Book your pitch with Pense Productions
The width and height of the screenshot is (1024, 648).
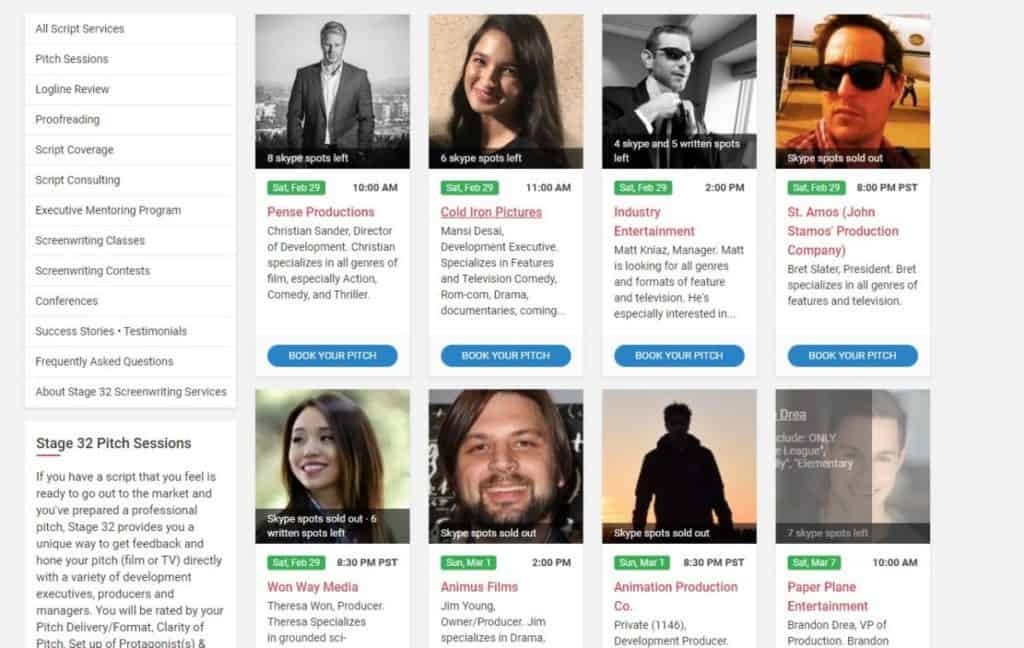pyautogui.click(x=332, y=356)
